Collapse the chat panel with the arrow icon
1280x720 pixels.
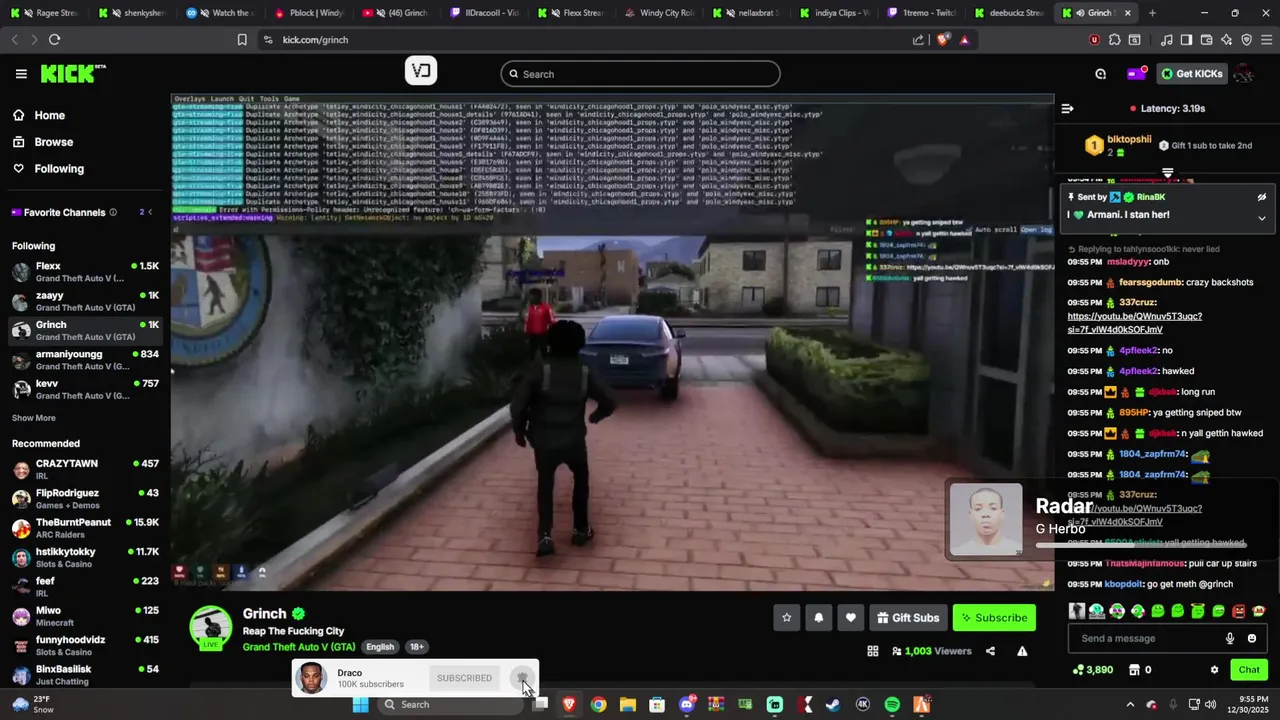[x=1067, y=108]
